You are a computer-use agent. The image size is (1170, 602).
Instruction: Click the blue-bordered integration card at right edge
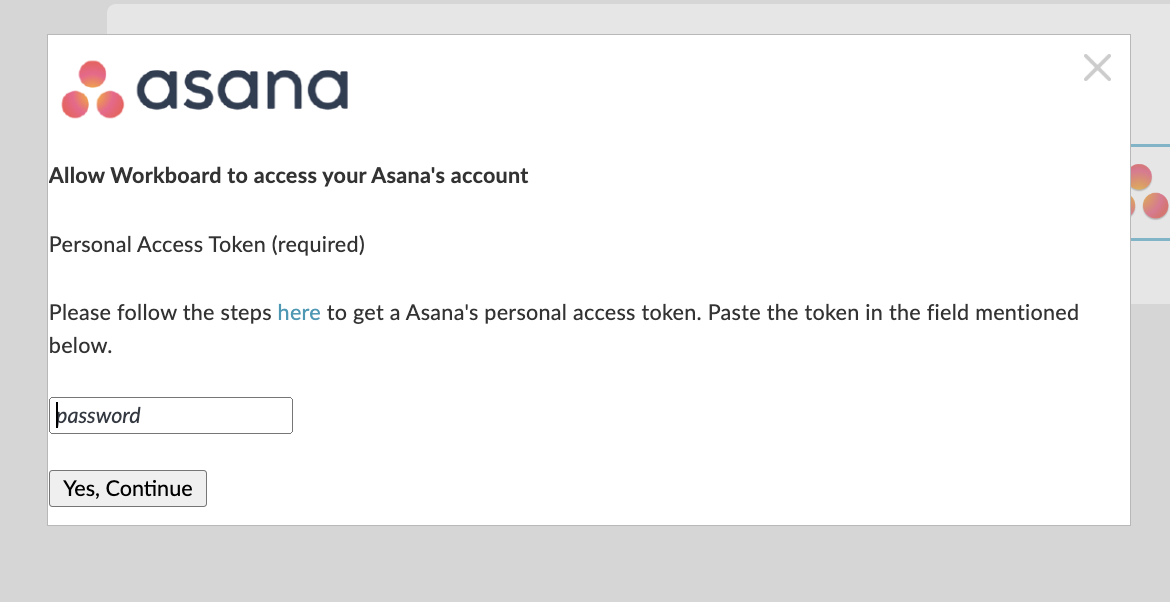(1150, 192)
